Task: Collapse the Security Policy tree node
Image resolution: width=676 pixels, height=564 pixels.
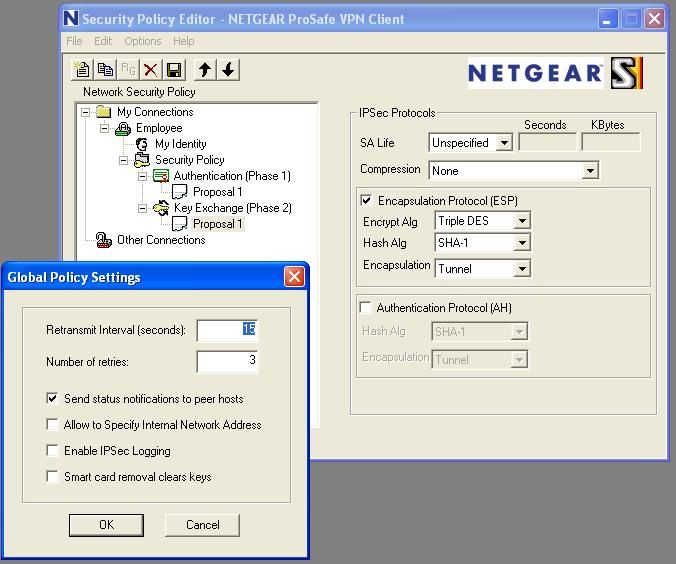Action: 123,160
